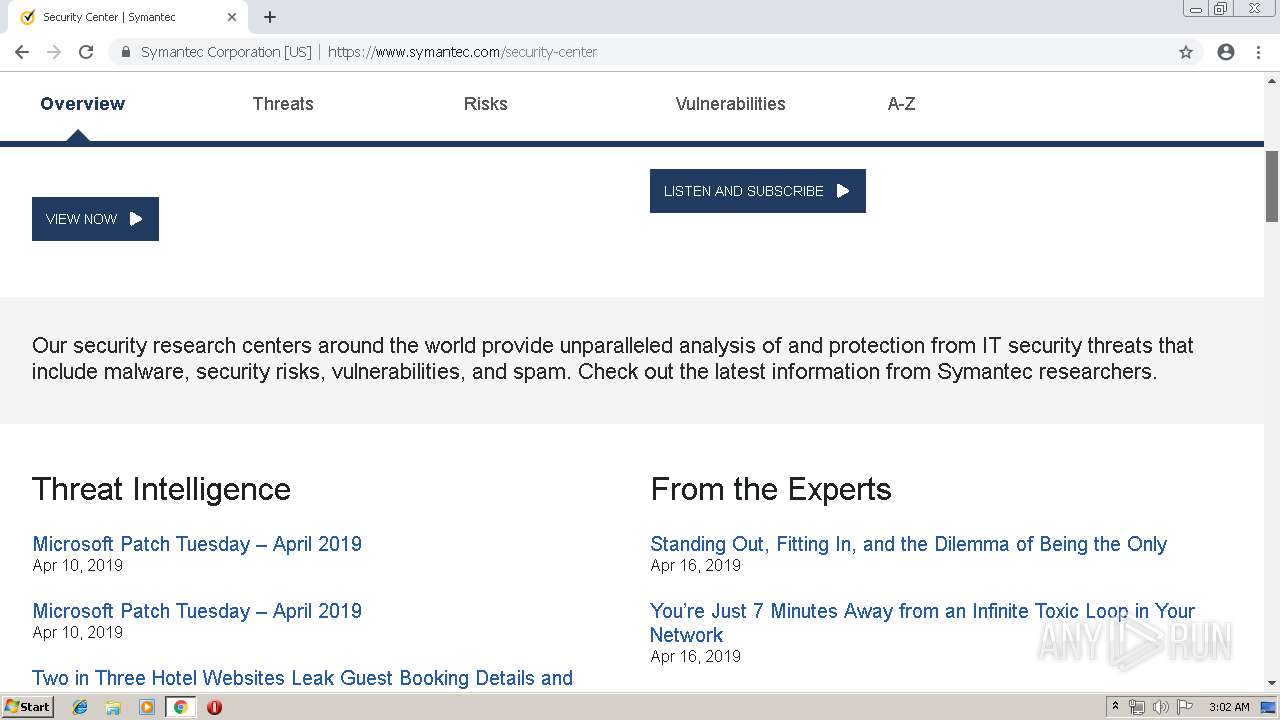Viewport: 1280px width, 720px height.
Task: Show hidden system tray icons
Action: click(1115, 706)
